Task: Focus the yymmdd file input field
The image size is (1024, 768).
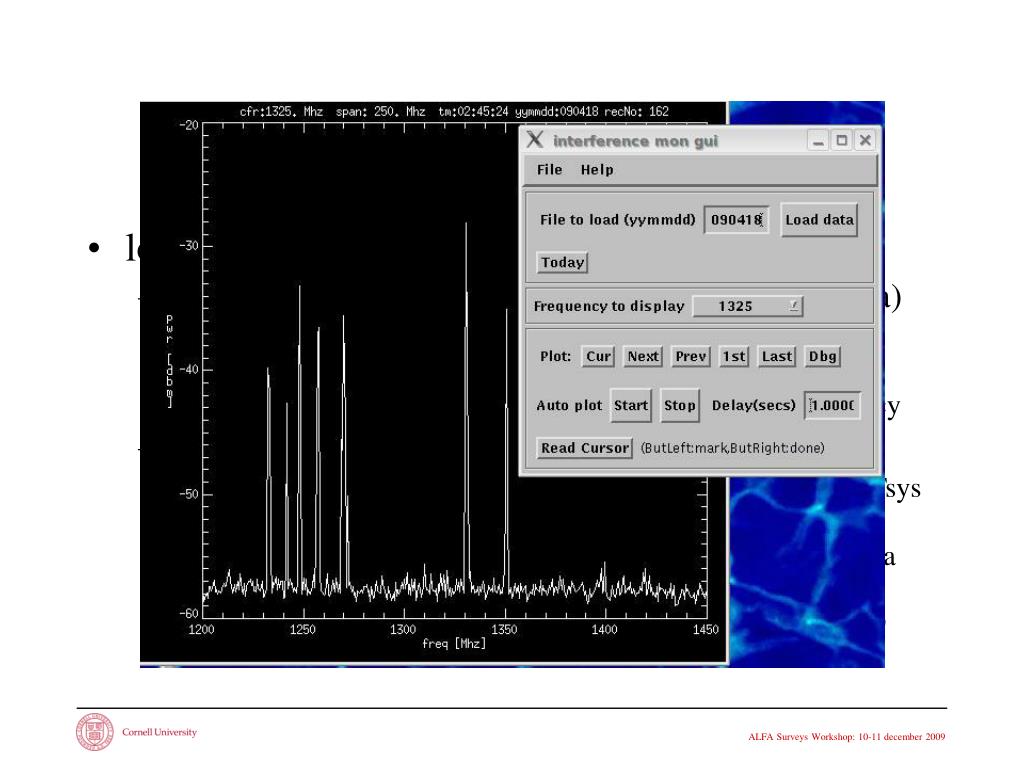Action: point(736,220)
